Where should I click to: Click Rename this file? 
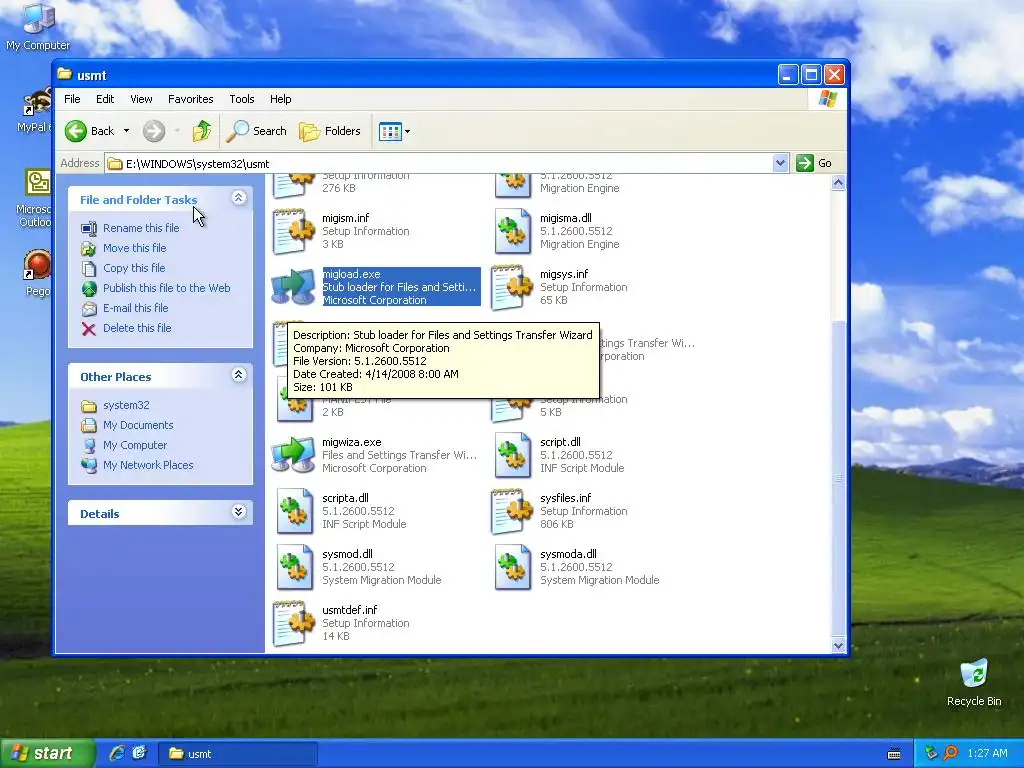(x=141, y=228)
